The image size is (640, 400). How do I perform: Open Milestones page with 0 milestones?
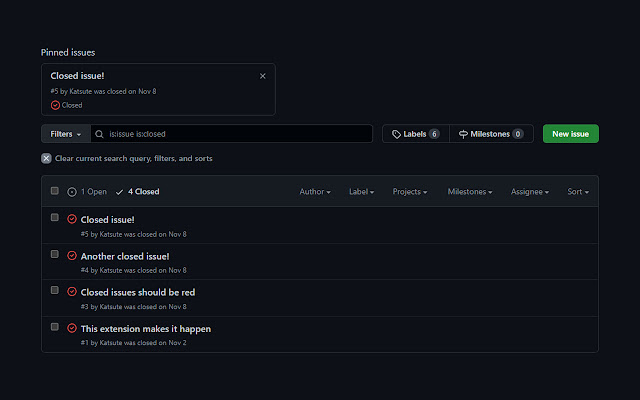click(491, 134)
